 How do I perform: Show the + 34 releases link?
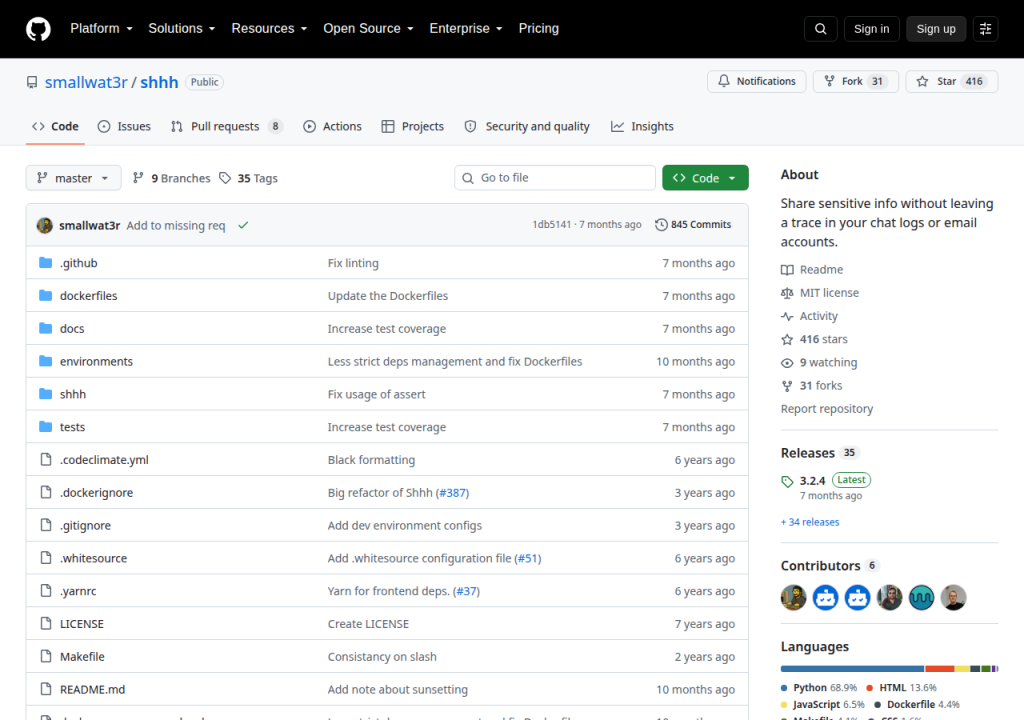click(810, 522)
